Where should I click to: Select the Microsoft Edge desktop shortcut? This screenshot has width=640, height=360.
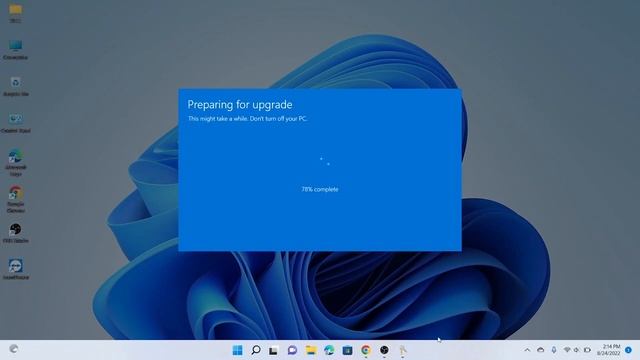click(16, 162)
